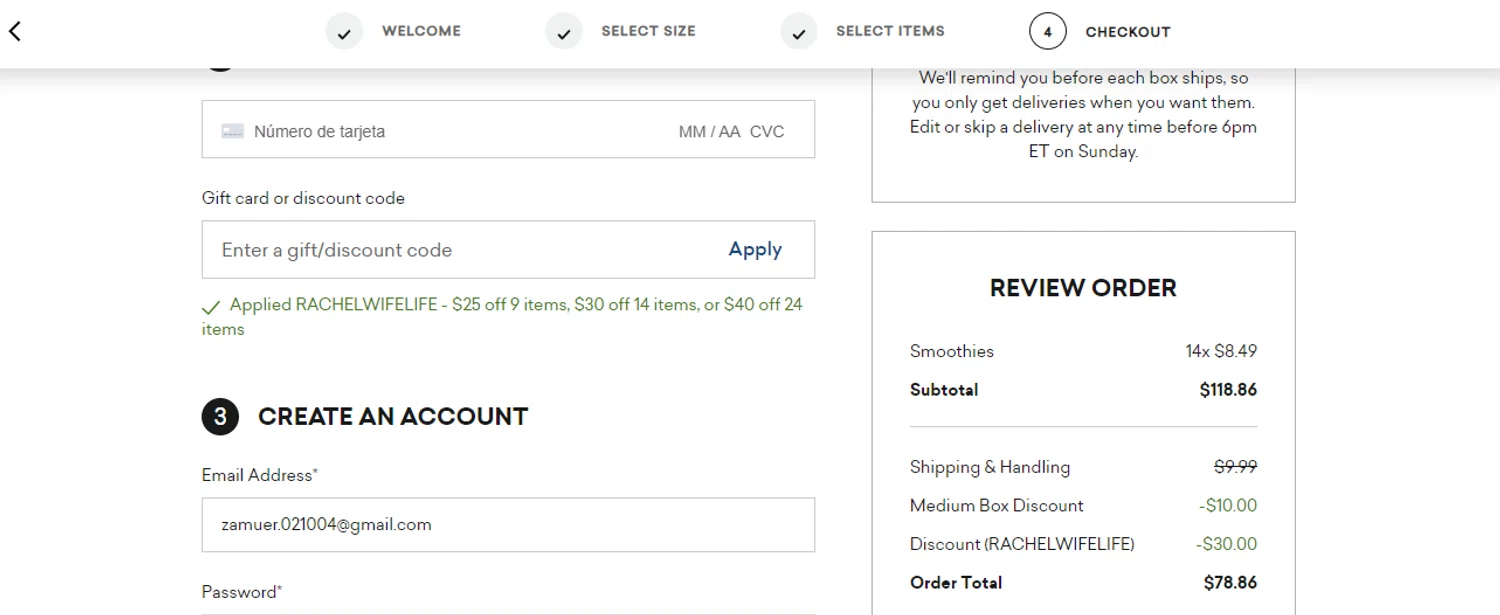Click the Email Address input field
1500x615 pixels.
pyautogui.click(x=508, y=525)
